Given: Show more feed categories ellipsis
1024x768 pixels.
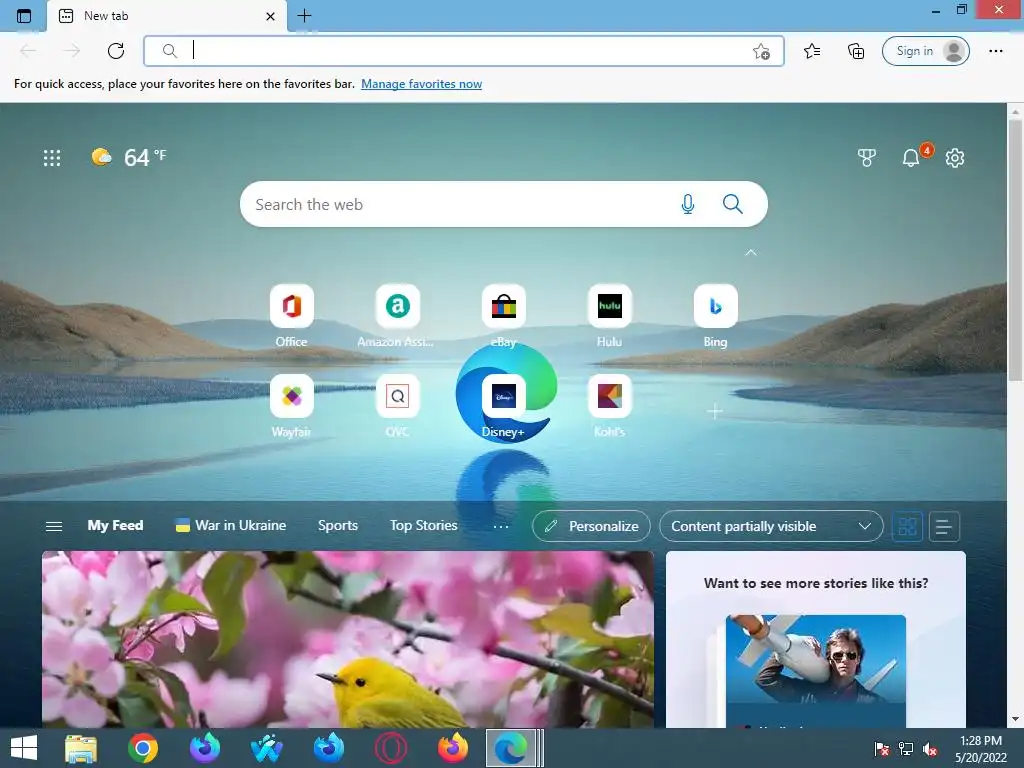Looking at the screenshot, I should [x=501, y=526].
